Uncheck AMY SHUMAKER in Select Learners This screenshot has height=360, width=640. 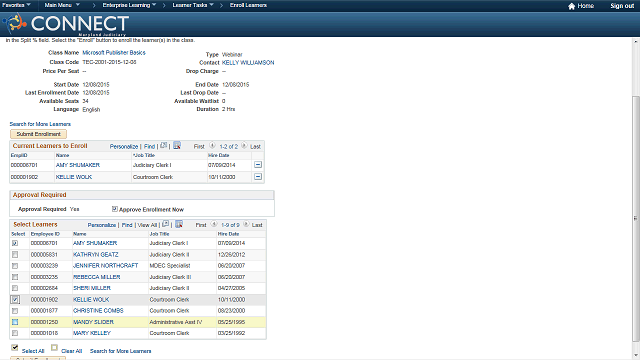point(15,243)
